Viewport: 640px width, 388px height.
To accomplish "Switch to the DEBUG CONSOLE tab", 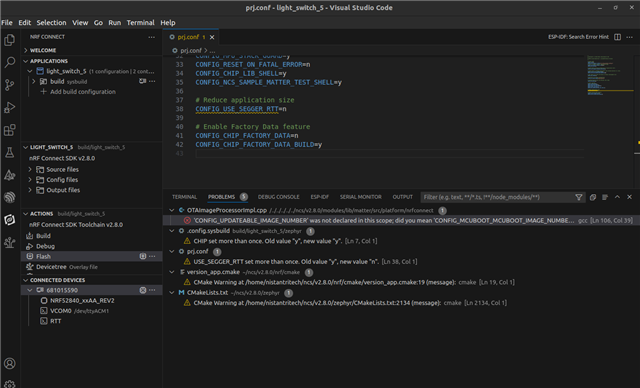I will 278,197.
